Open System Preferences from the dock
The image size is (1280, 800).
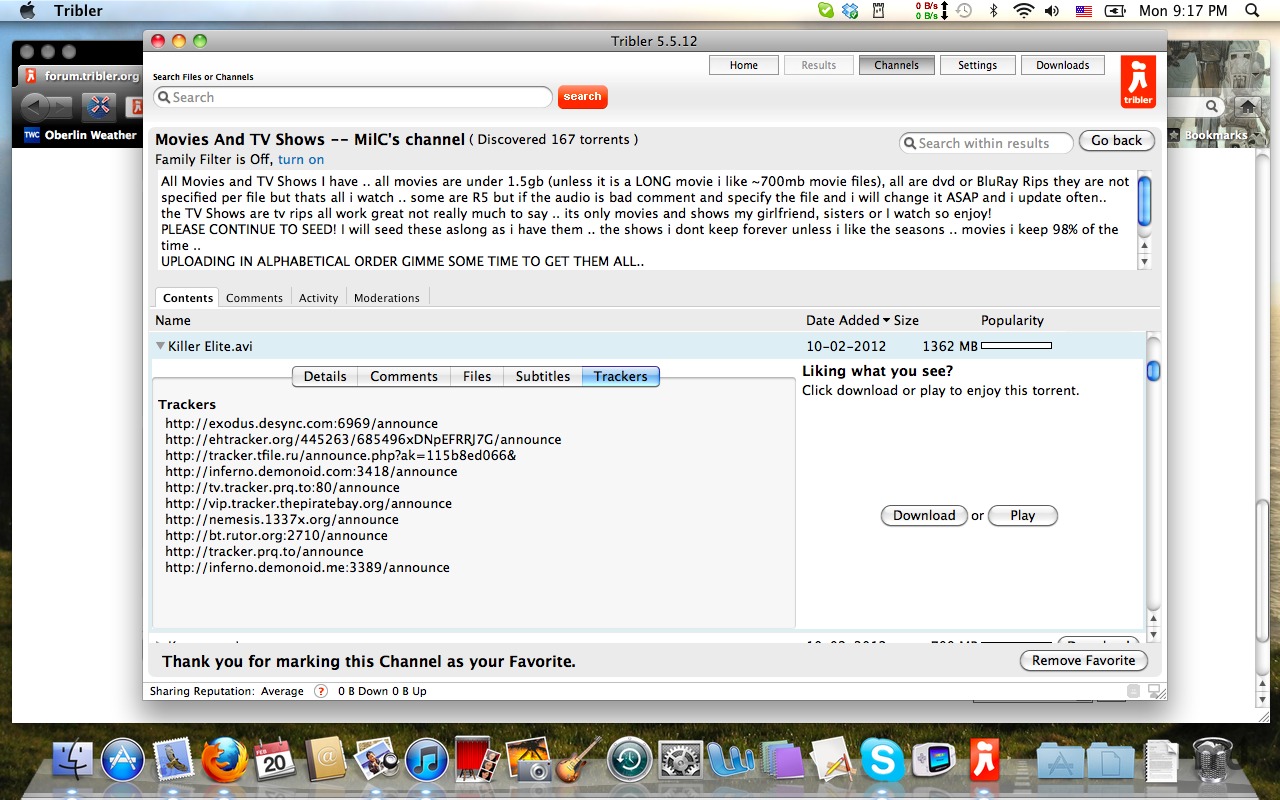(680, 761)
